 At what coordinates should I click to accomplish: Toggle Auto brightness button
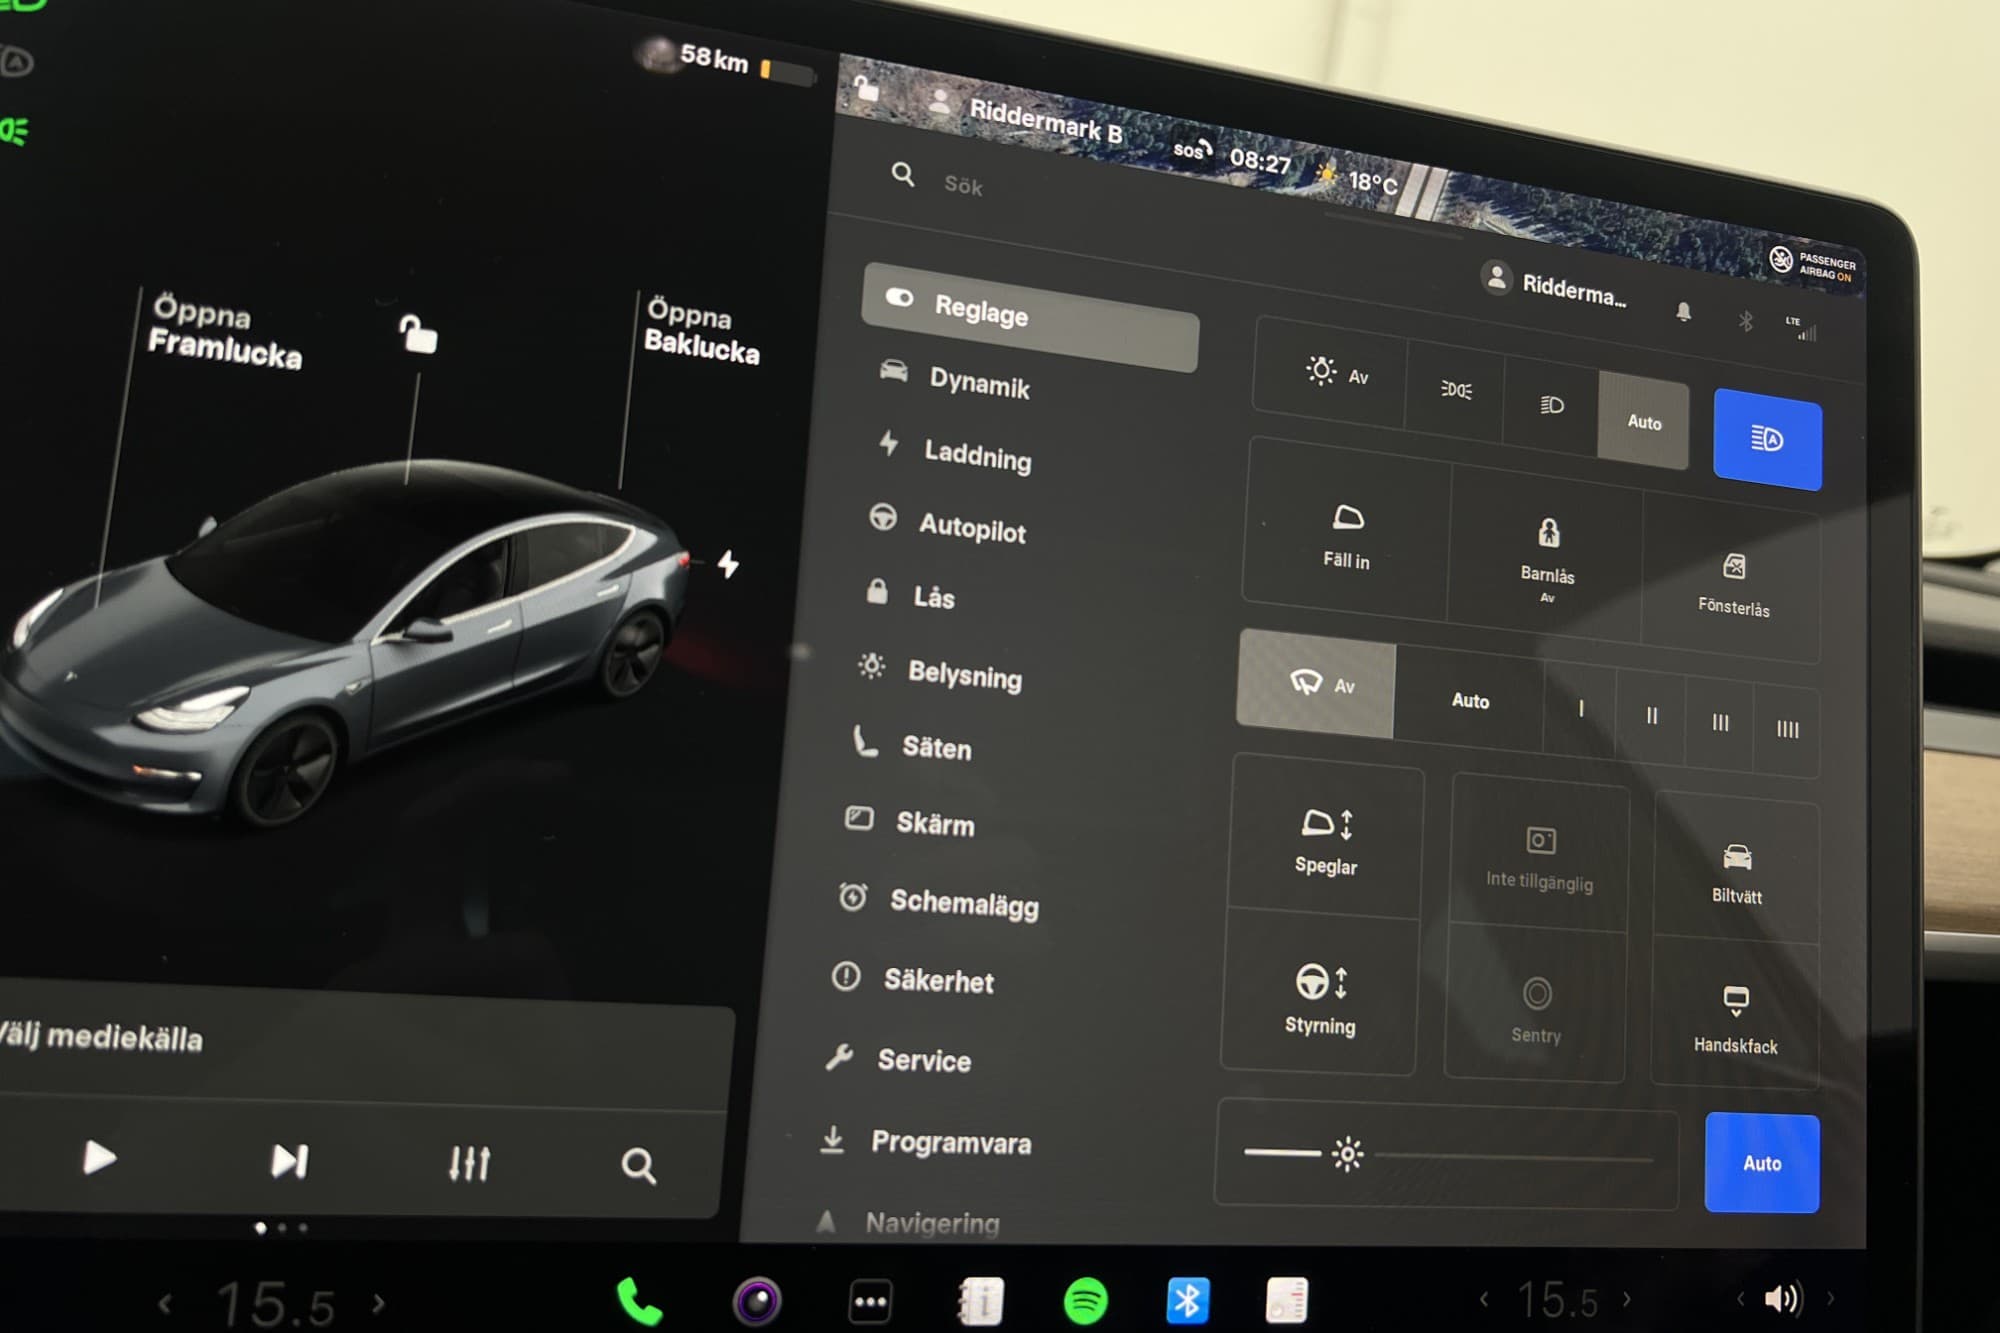(x=1762, y=1163)
